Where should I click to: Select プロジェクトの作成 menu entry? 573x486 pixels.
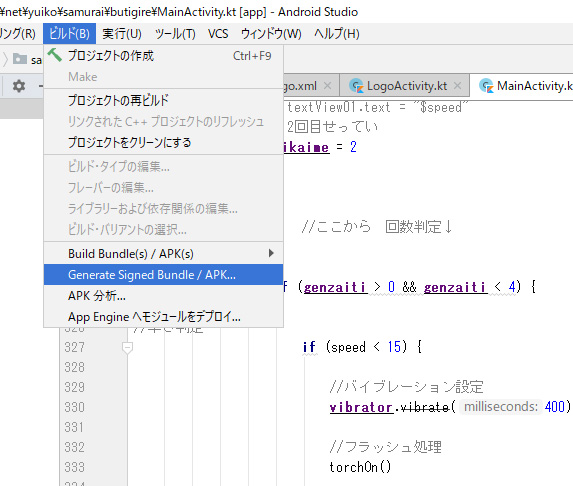point(163,56)
